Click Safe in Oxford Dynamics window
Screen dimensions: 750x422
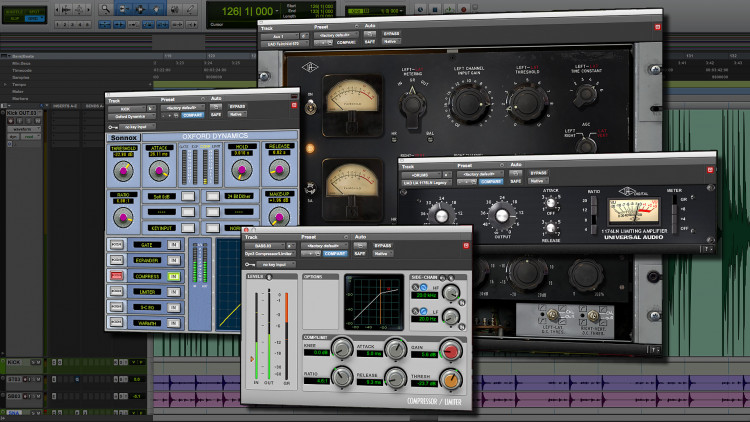pyautogui.click(x=216, y=114)
